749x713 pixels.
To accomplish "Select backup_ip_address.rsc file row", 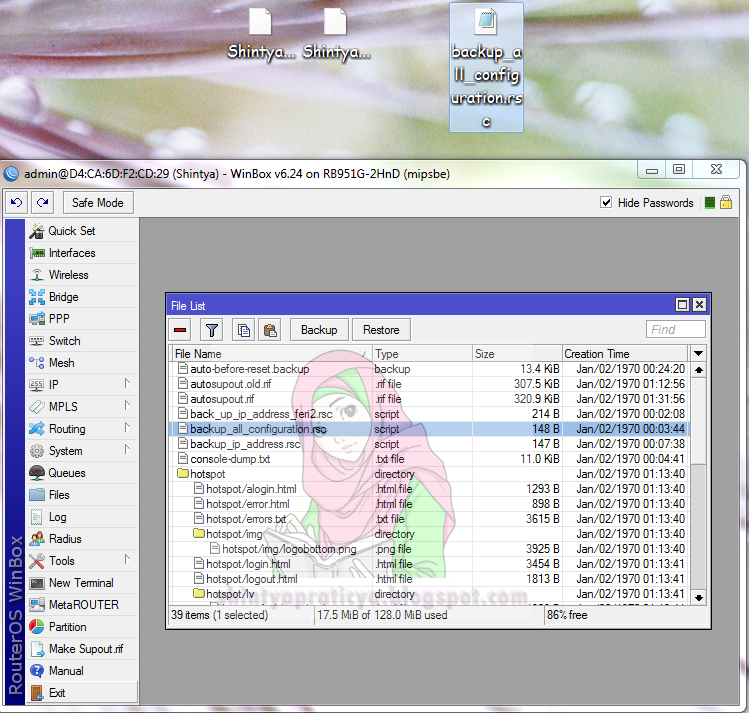I will tap(430, 444).
